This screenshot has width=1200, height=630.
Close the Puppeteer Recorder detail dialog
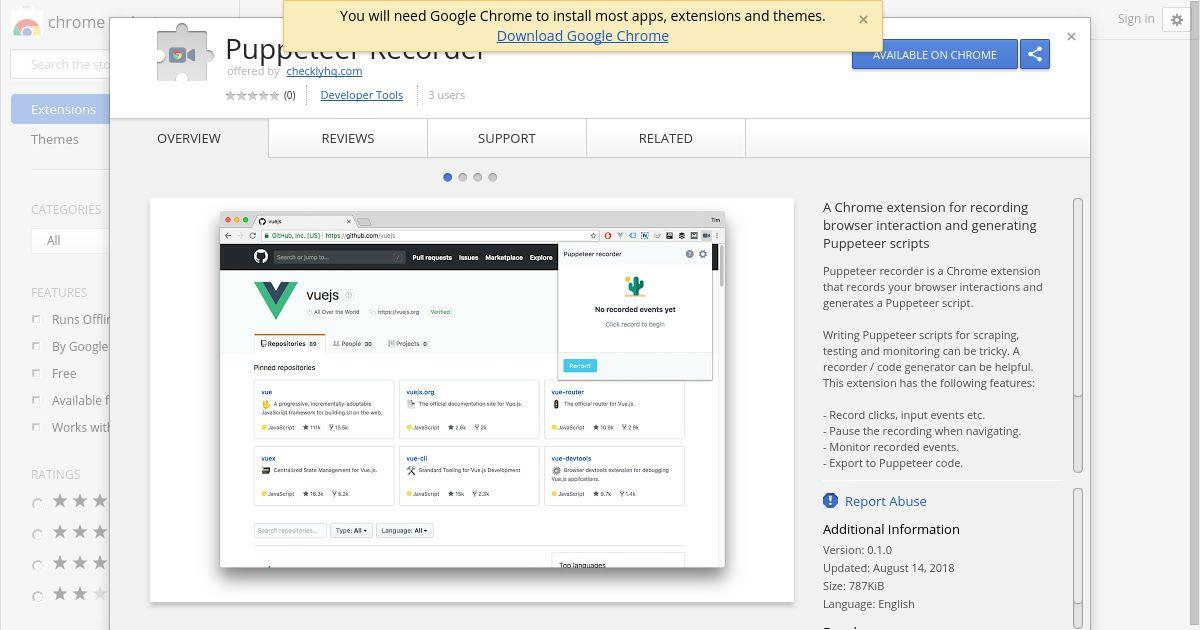click(x=1071, y=37)
